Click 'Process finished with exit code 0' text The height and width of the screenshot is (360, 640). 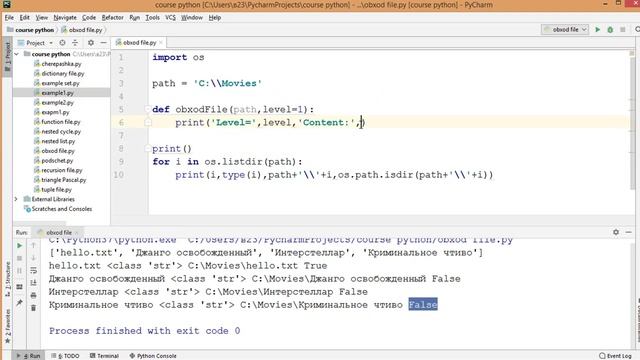pyautogui.click(x=144, y=331)
